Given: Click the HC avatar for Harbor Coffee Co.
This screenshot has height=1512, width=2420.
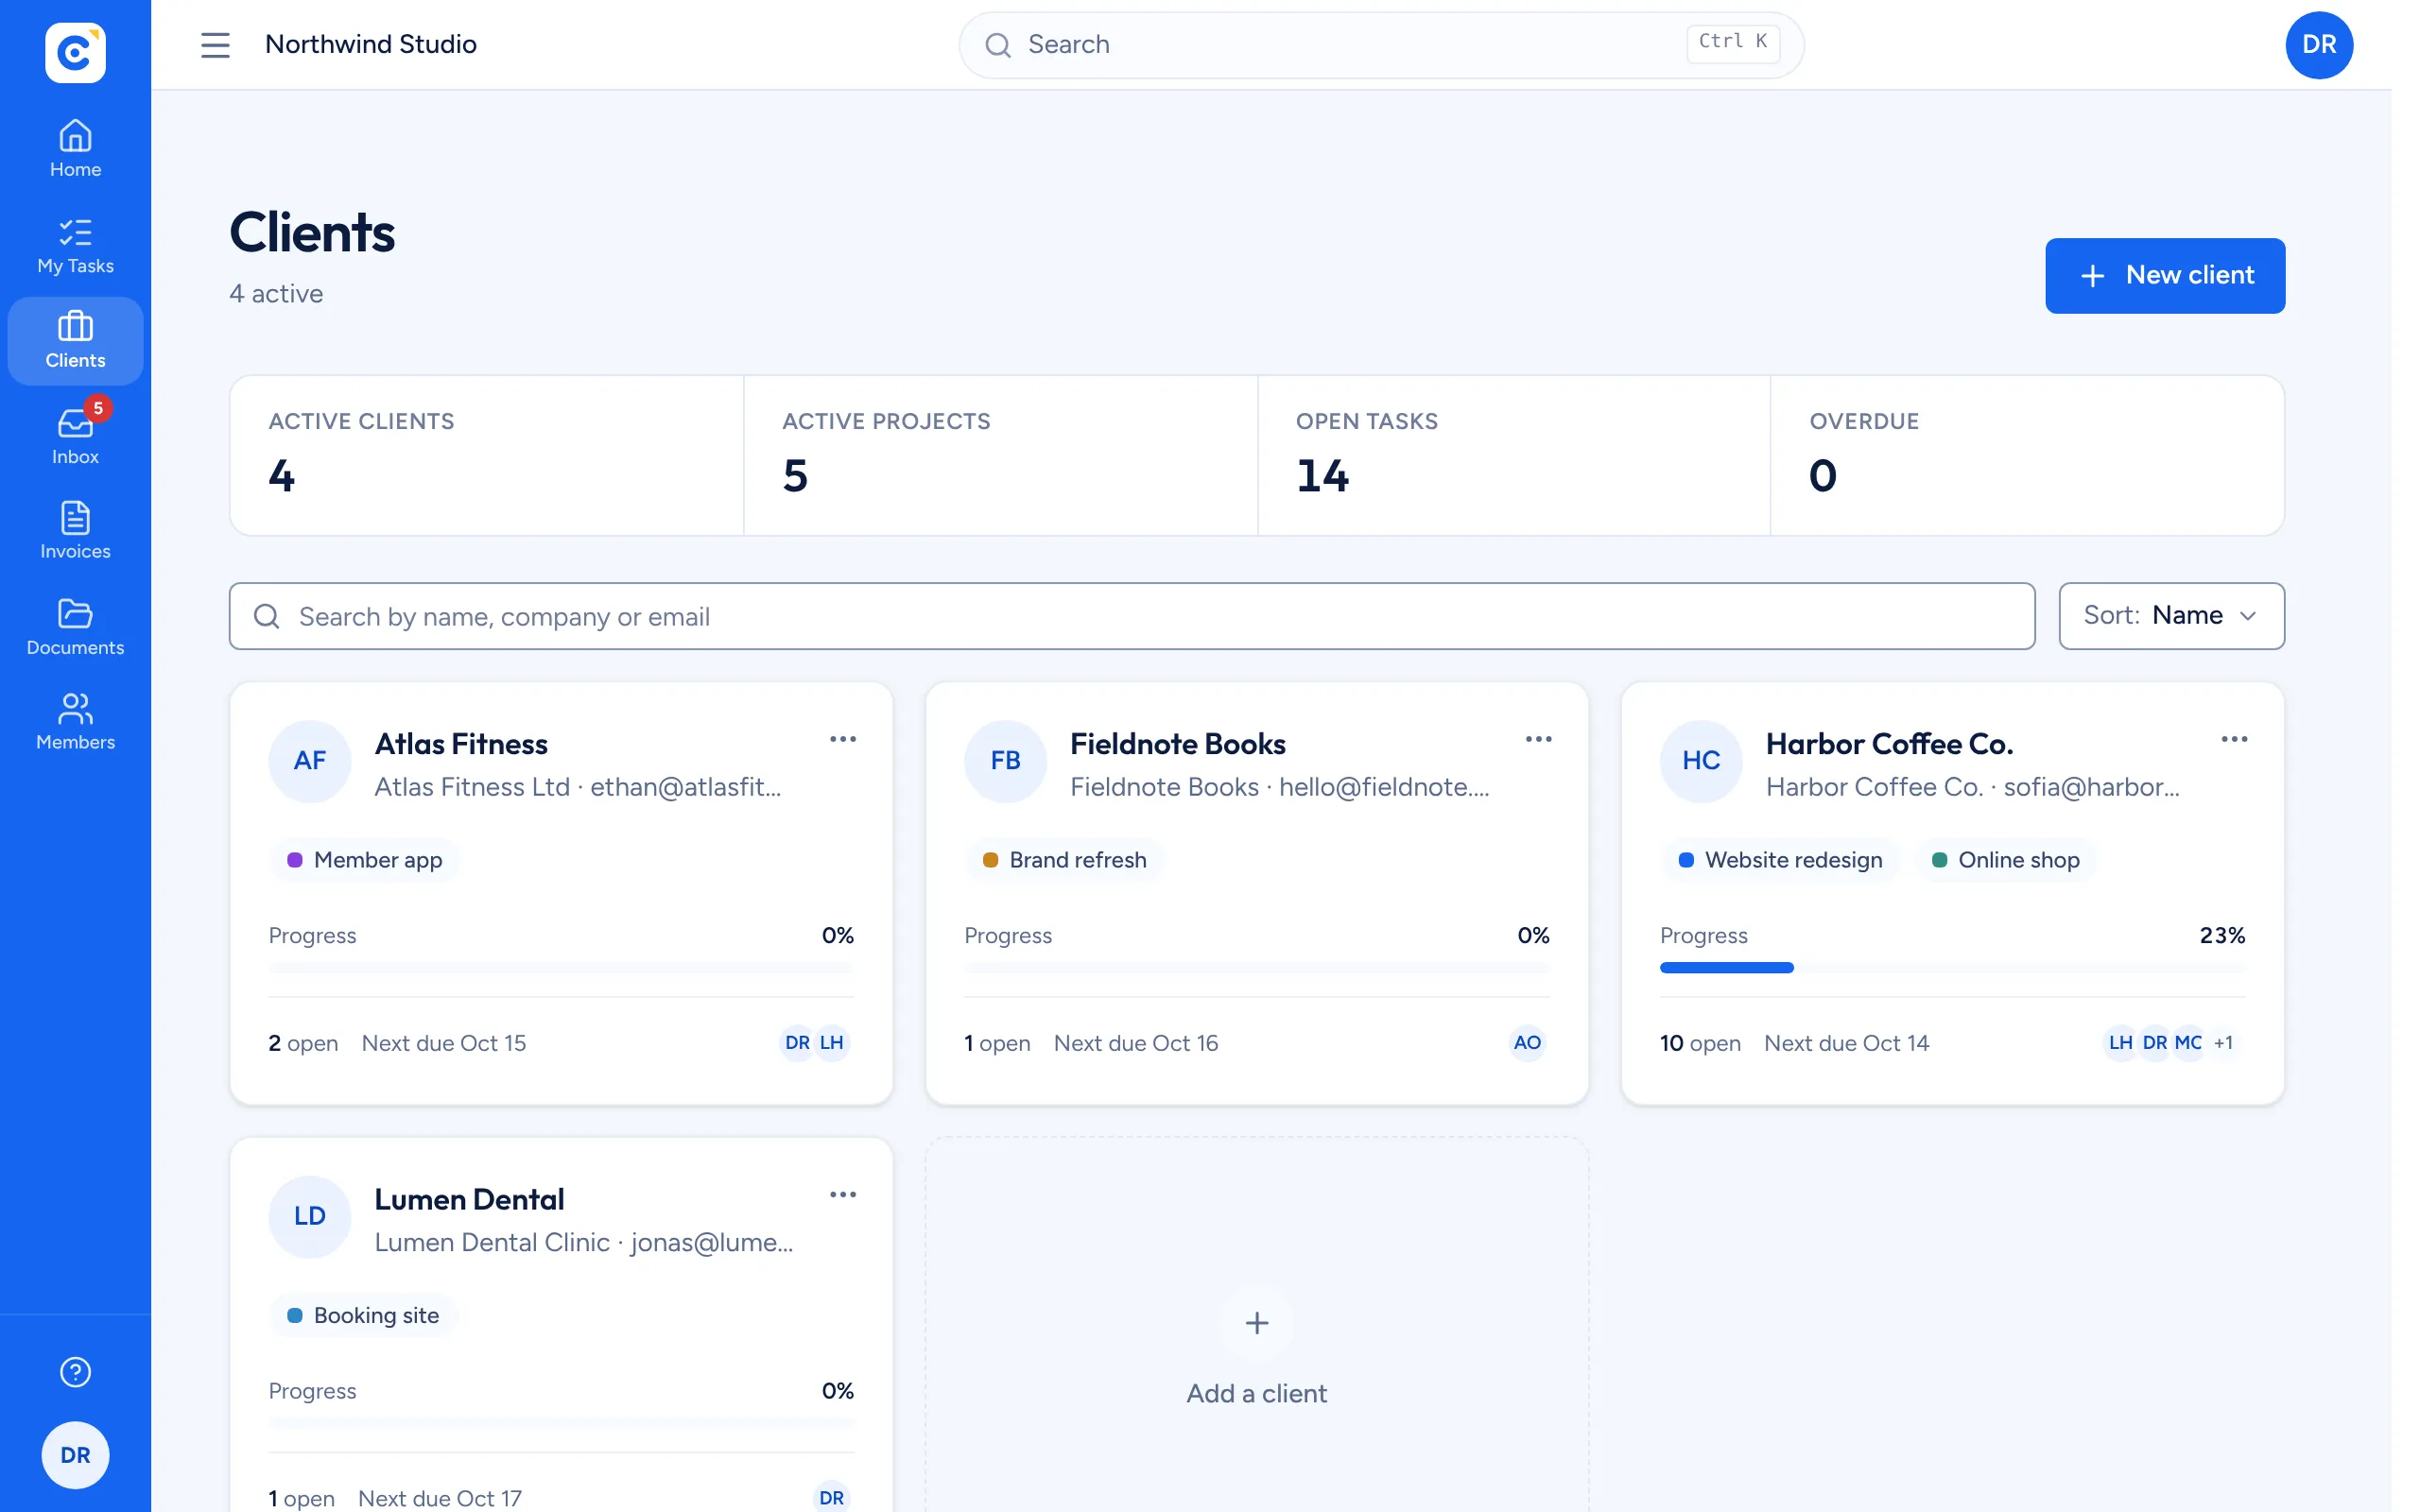Looking at the screenshot, I should coord(1701,761).
